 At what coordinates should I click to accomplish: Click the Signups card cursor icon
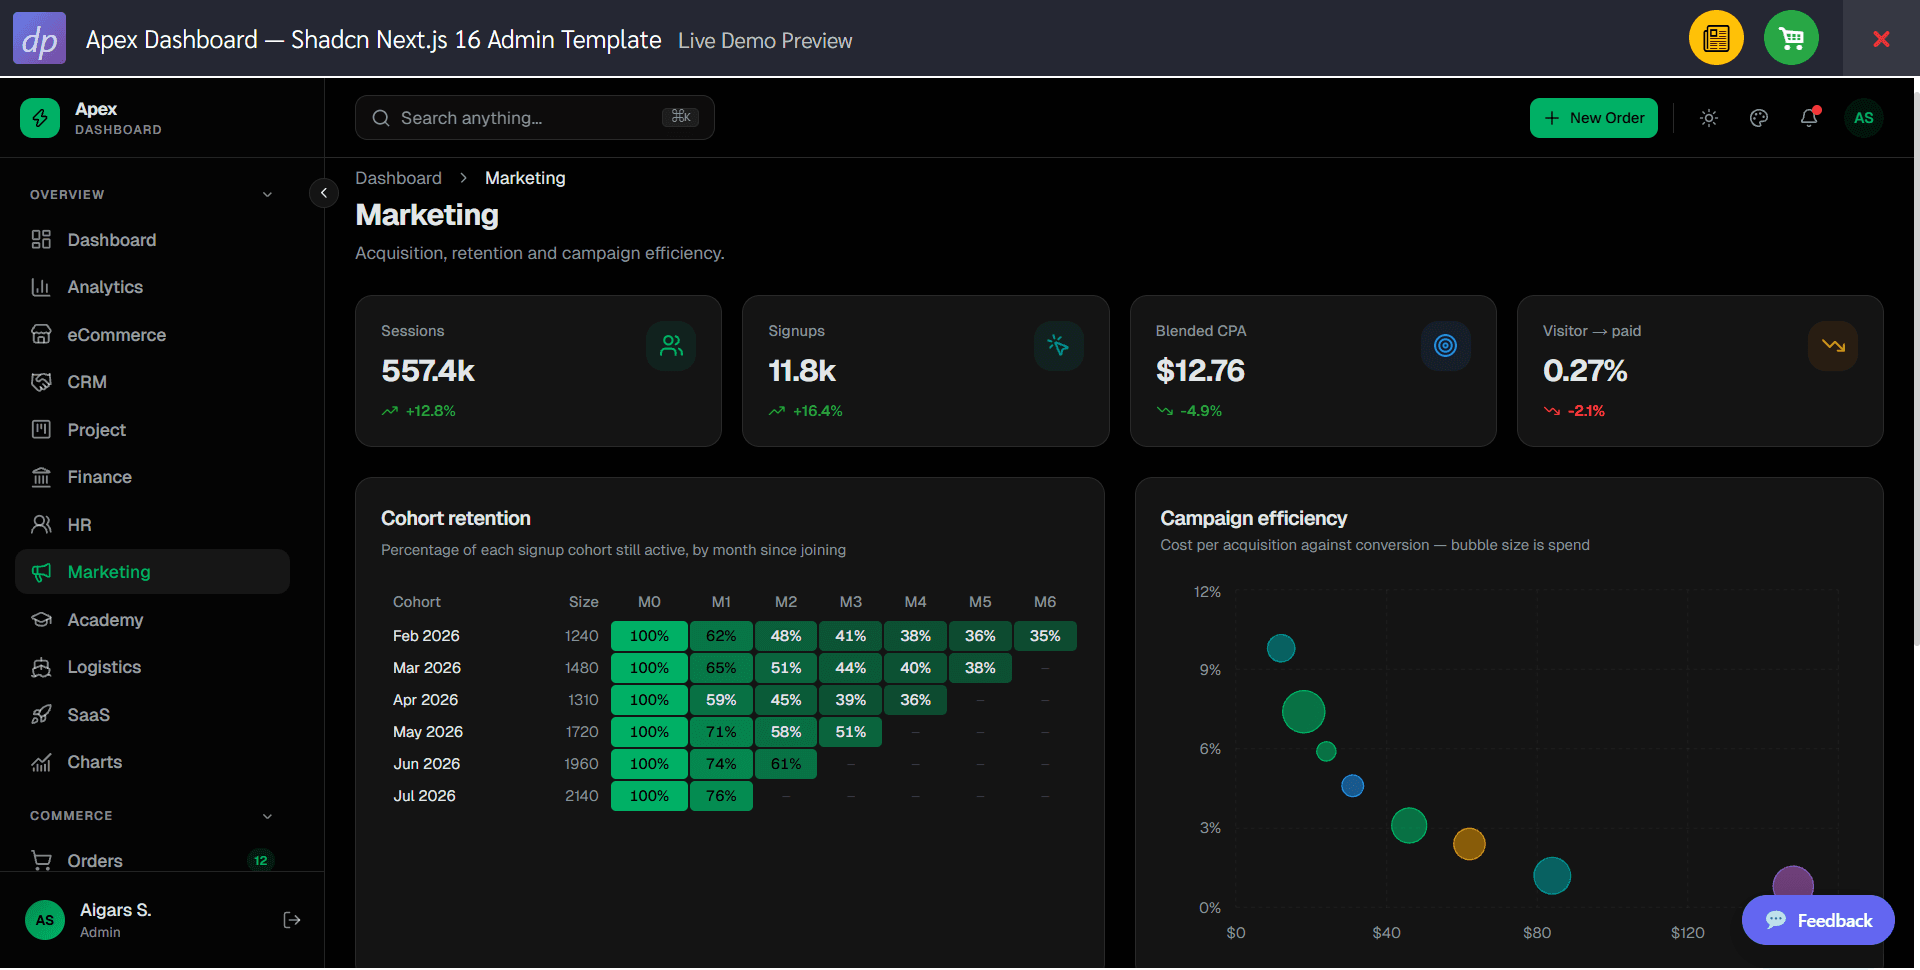tap(1058, 346)
